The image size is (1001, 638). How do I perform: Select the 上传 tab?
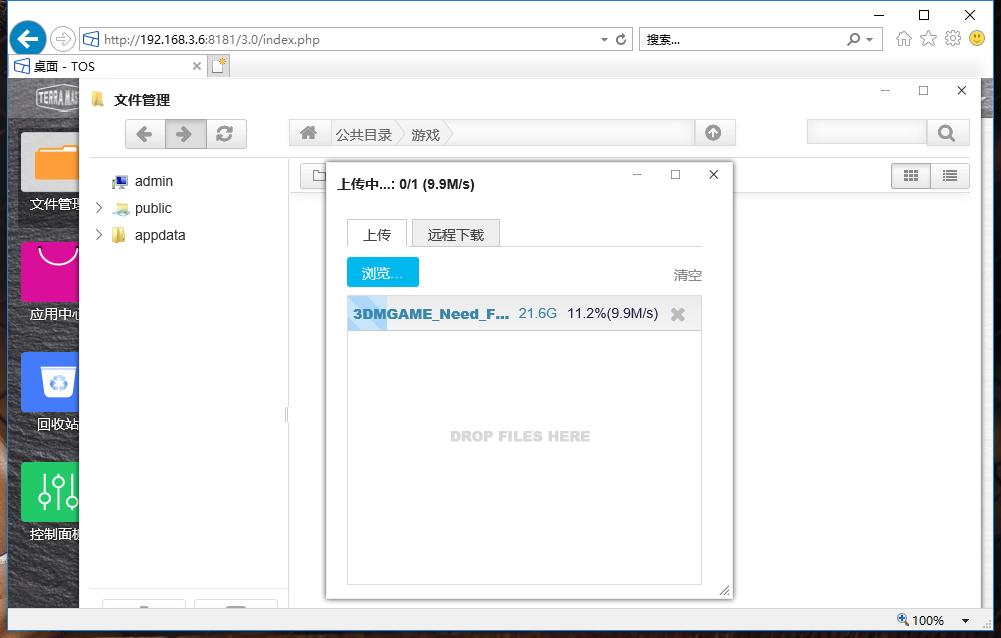[377, 234]
